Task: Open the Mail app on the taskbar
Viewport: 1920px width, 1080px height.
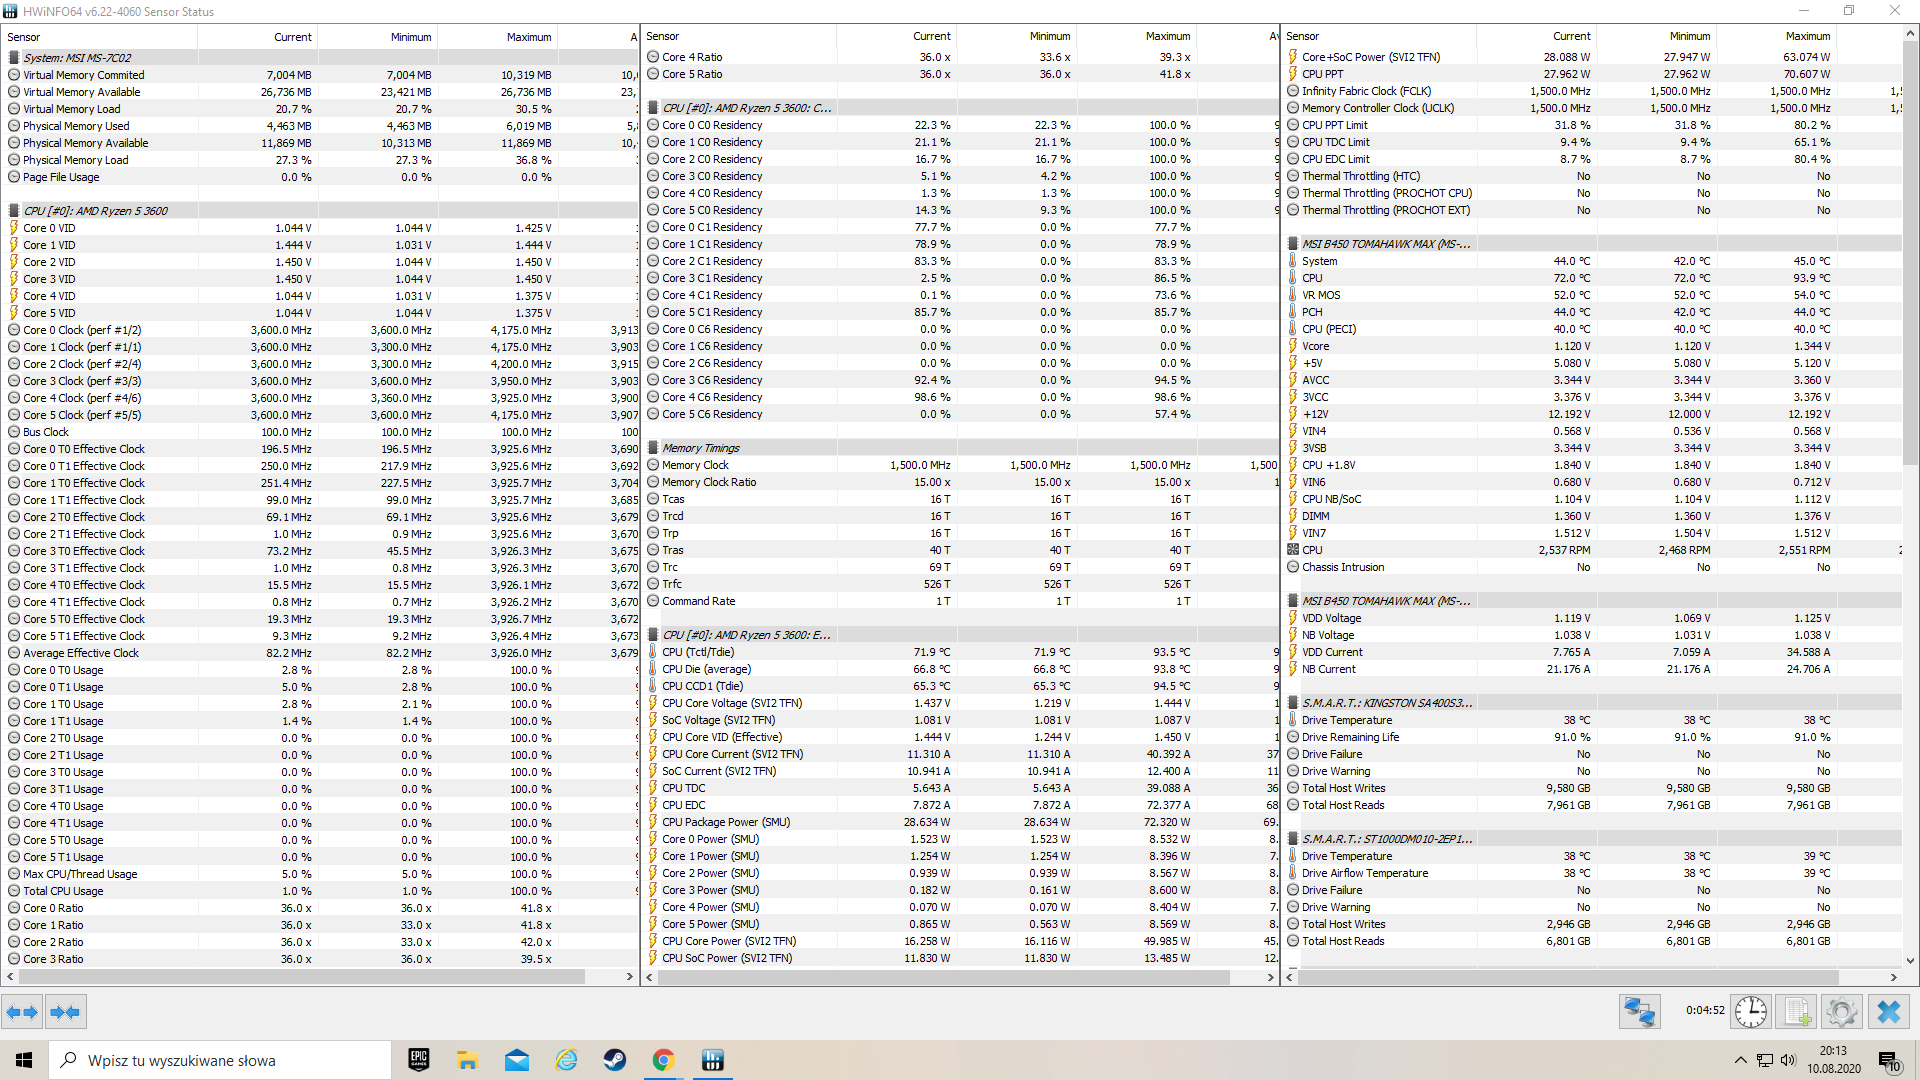Action: pyautogui.click(x=517, y=1060)
